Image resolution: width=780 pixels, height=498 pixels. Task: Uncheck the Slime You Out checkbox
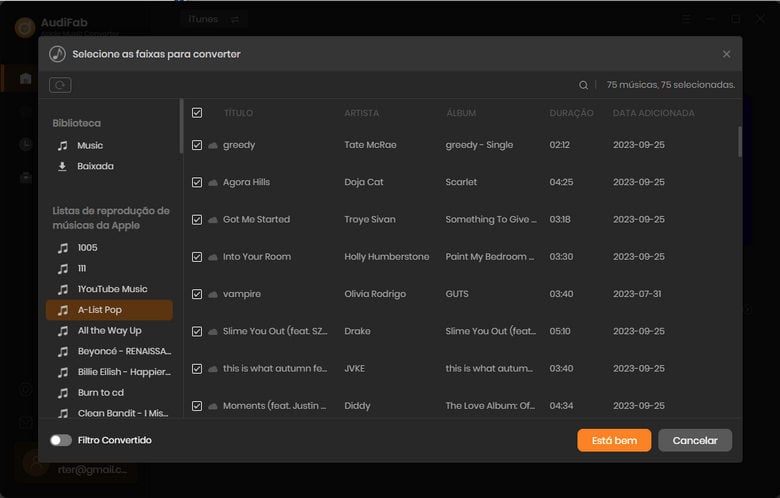197,331
